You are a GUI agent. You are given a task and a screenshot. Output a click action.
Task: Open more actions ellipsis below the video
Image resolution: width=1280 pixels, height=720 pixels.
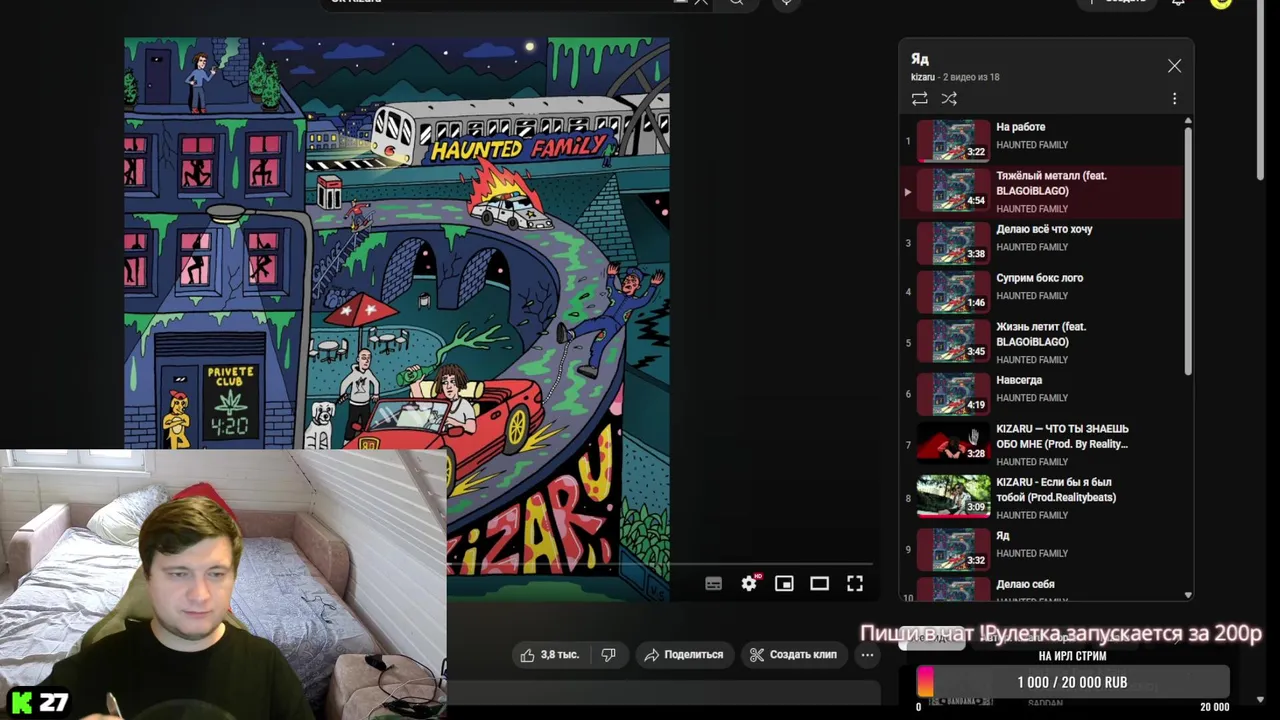867,654
